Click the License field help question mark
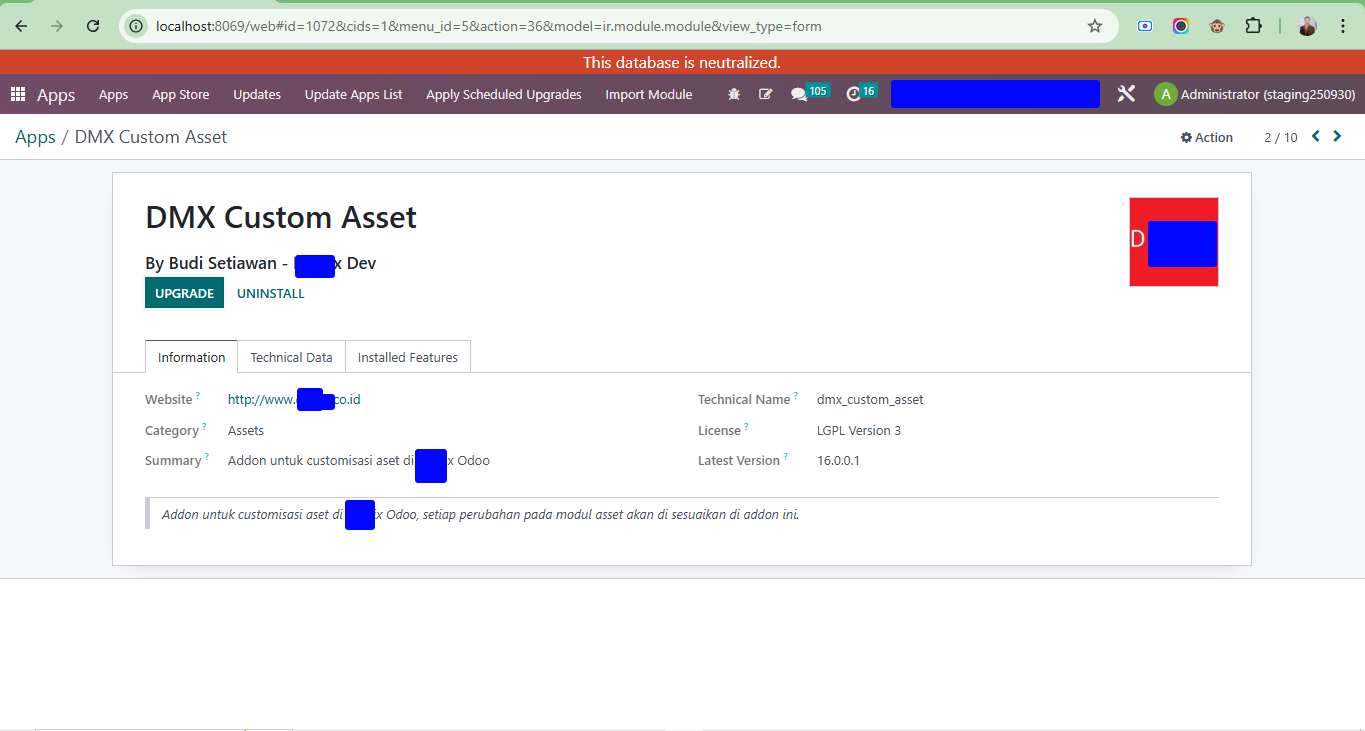The width and height of the screenshot is (1365, 731). 746,427
